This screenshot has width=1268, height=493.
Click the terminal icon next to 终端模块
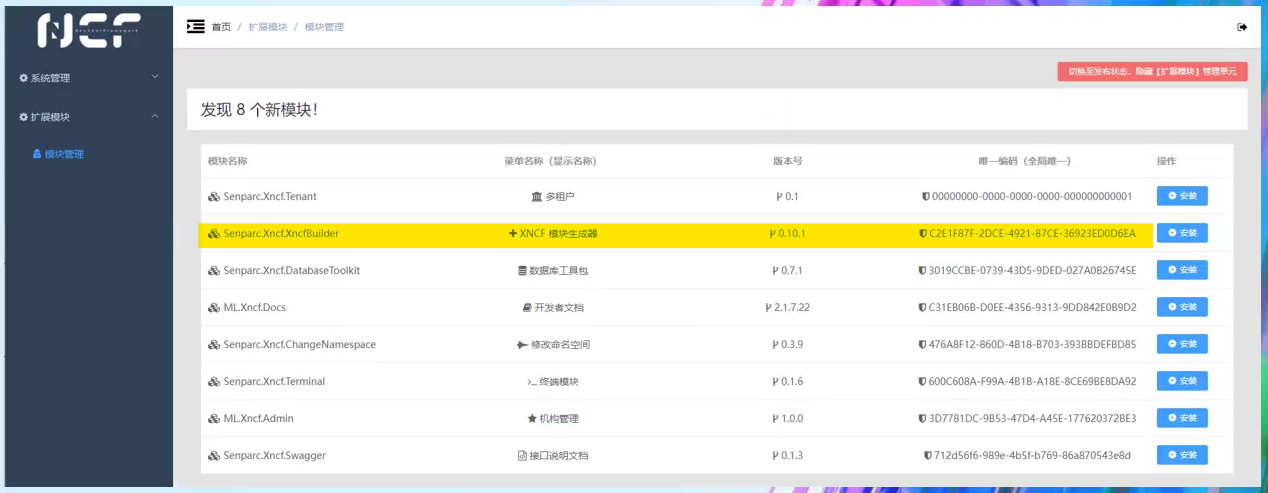tap(532, 382)
